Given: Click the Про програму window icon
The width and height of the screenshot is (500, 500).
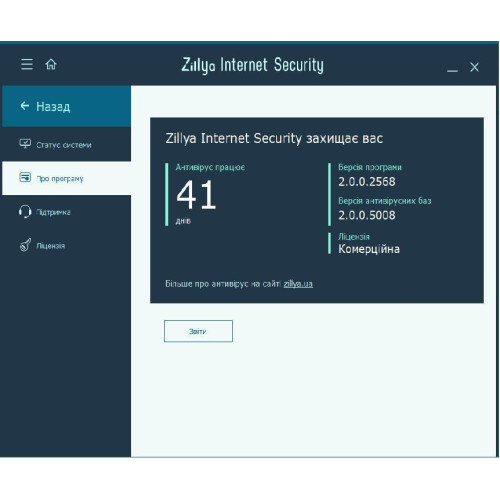Looking at the screenshot, I should (x=25, y=177).
